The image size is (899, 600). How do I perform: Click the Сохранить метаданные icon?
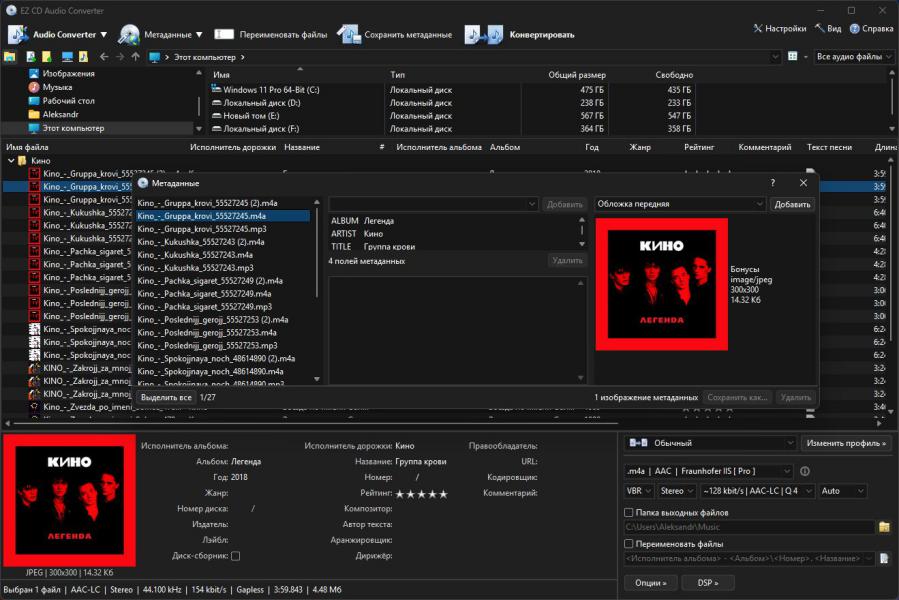[x=348, y=35]
